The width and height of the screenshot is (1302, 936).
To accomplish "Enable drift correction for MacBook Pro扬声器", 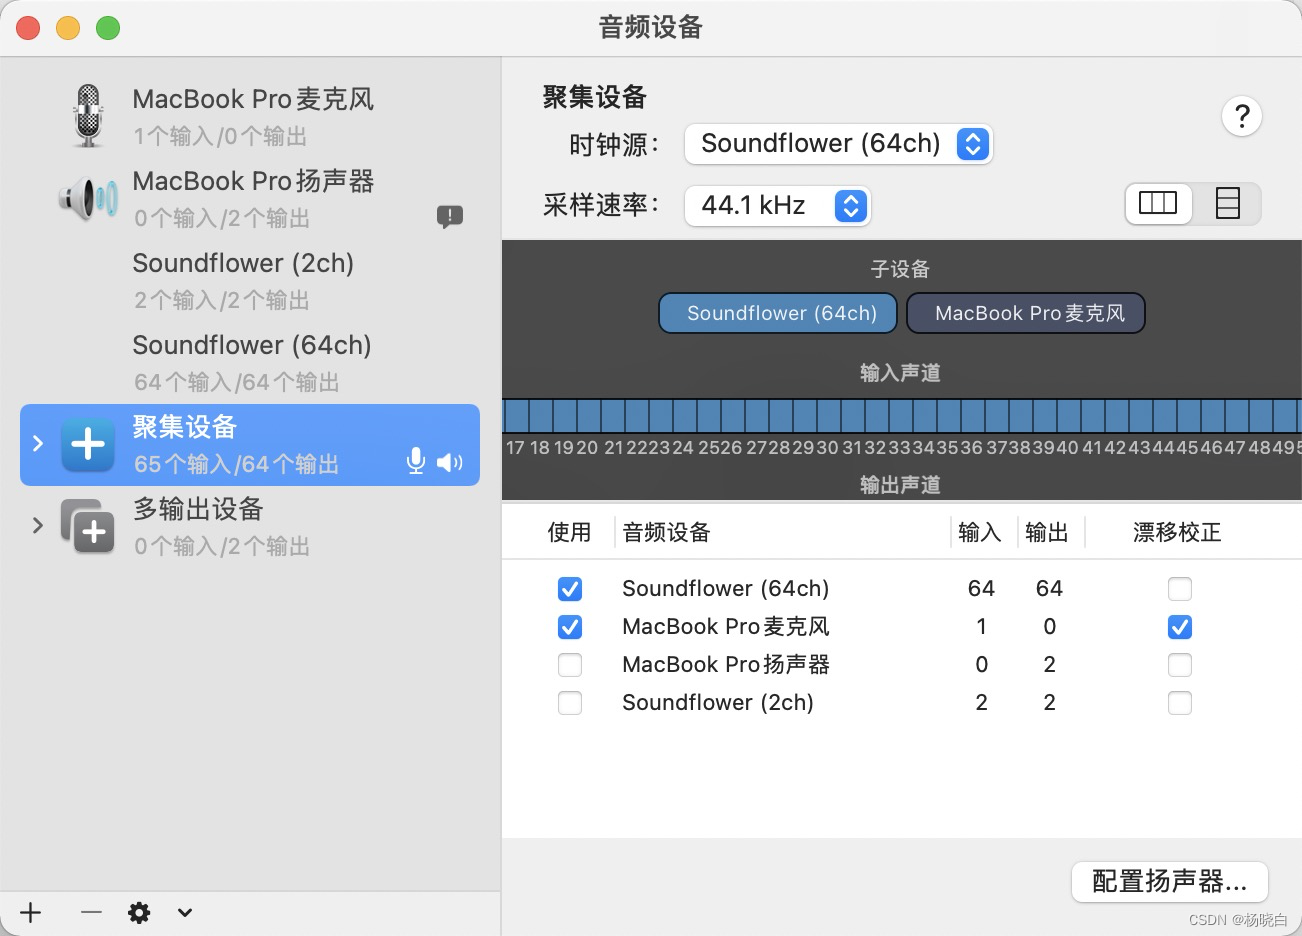I will 1180,665.
